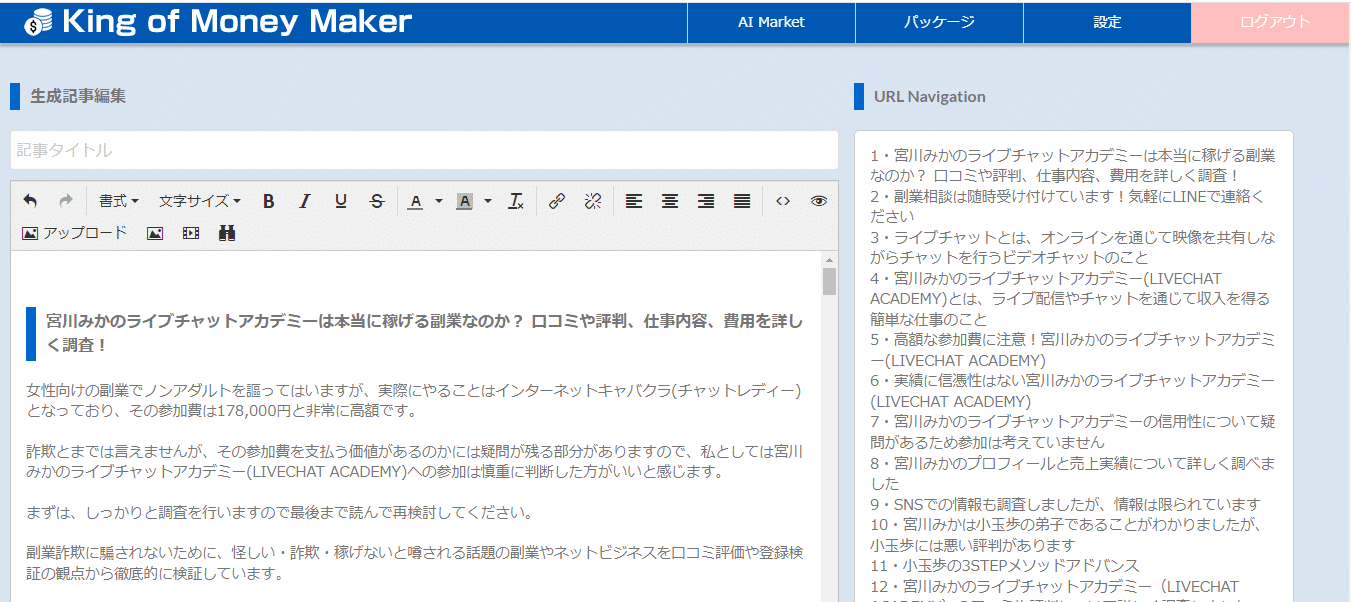Open the AI Market tab
This screenshot has height=602, width=1351.
771,22
